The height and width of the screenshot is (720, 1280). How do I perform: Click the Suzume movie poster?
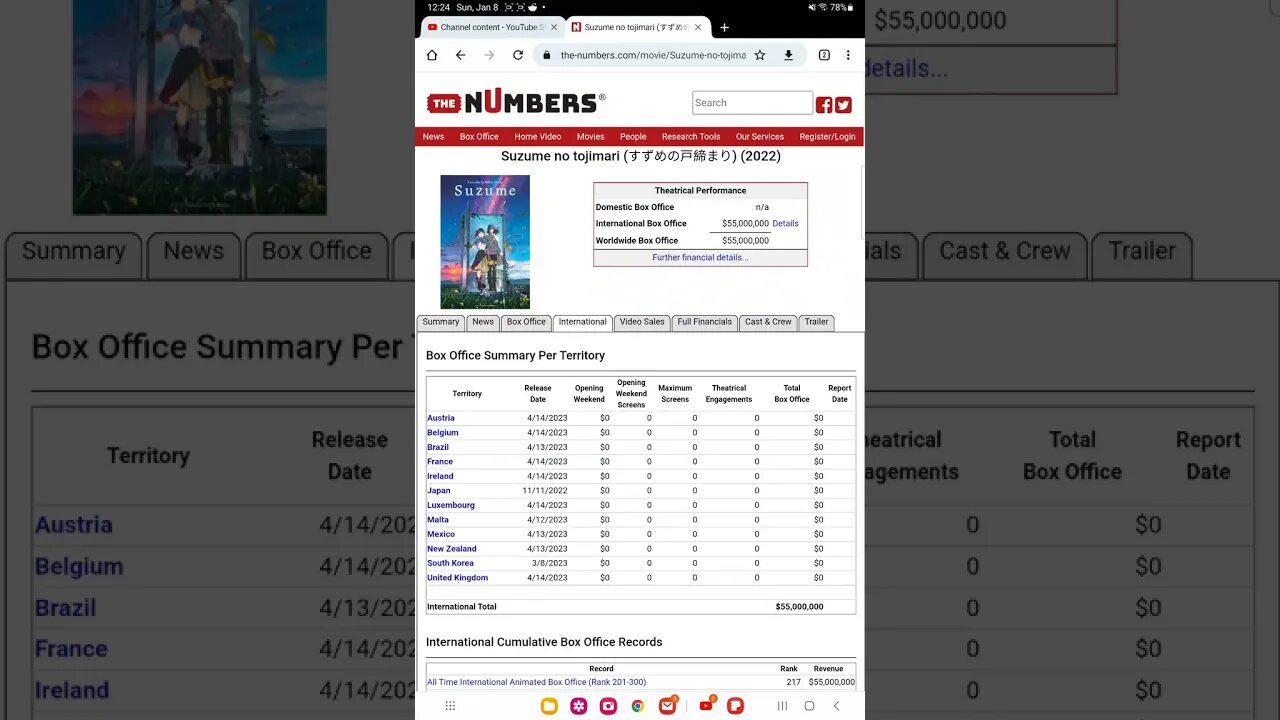pyautogui.click(x=485, y=242)
